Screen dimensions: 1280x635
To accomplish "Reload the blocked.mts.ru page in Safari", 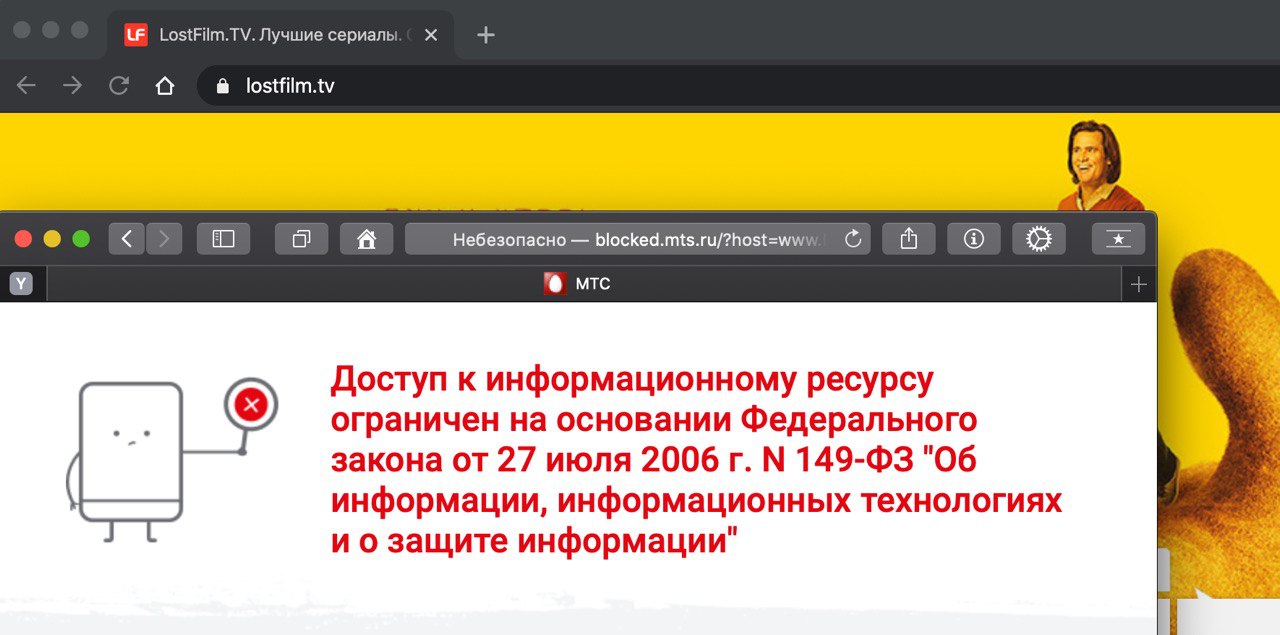I will [x=853, y=239].
